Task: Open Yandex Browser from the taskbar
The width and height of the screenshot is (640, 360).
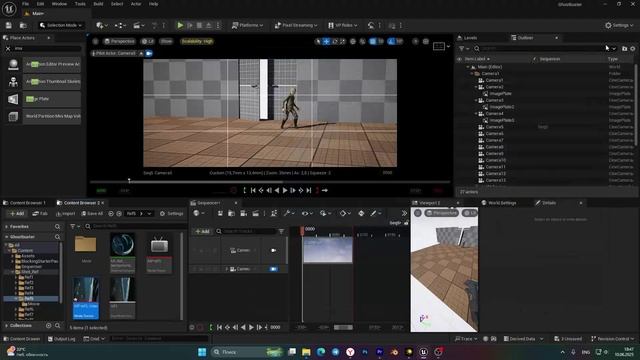Action: coord(350,352)
